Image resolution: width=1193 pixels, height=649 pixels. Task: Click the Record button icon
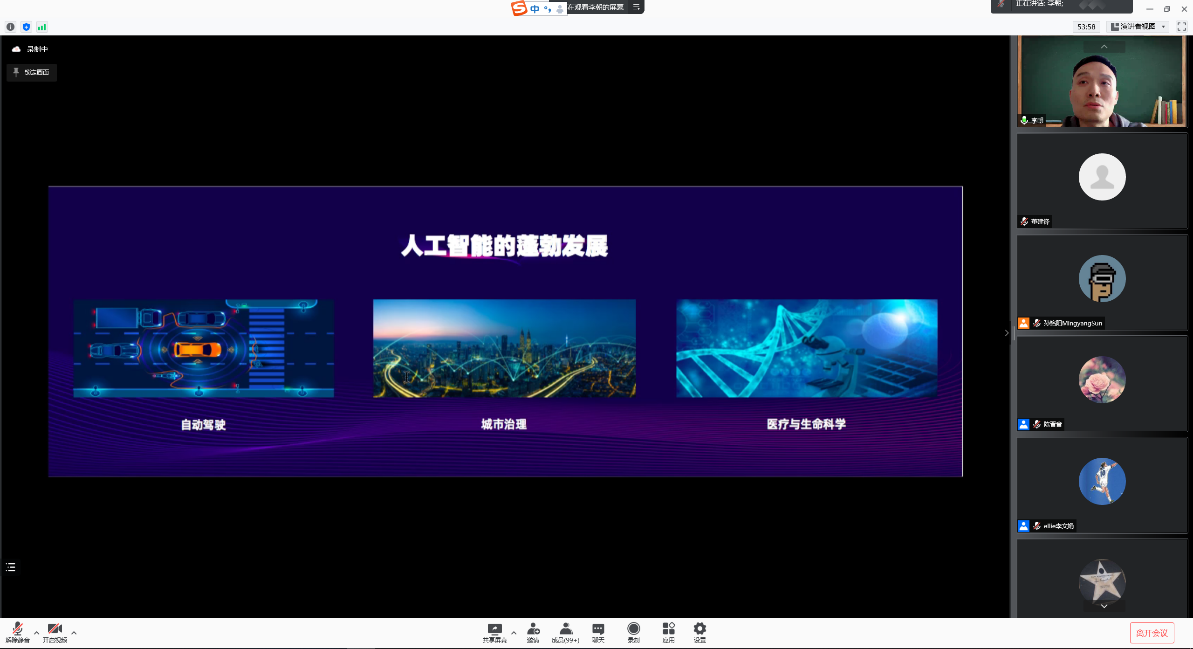tap(633, 630)
